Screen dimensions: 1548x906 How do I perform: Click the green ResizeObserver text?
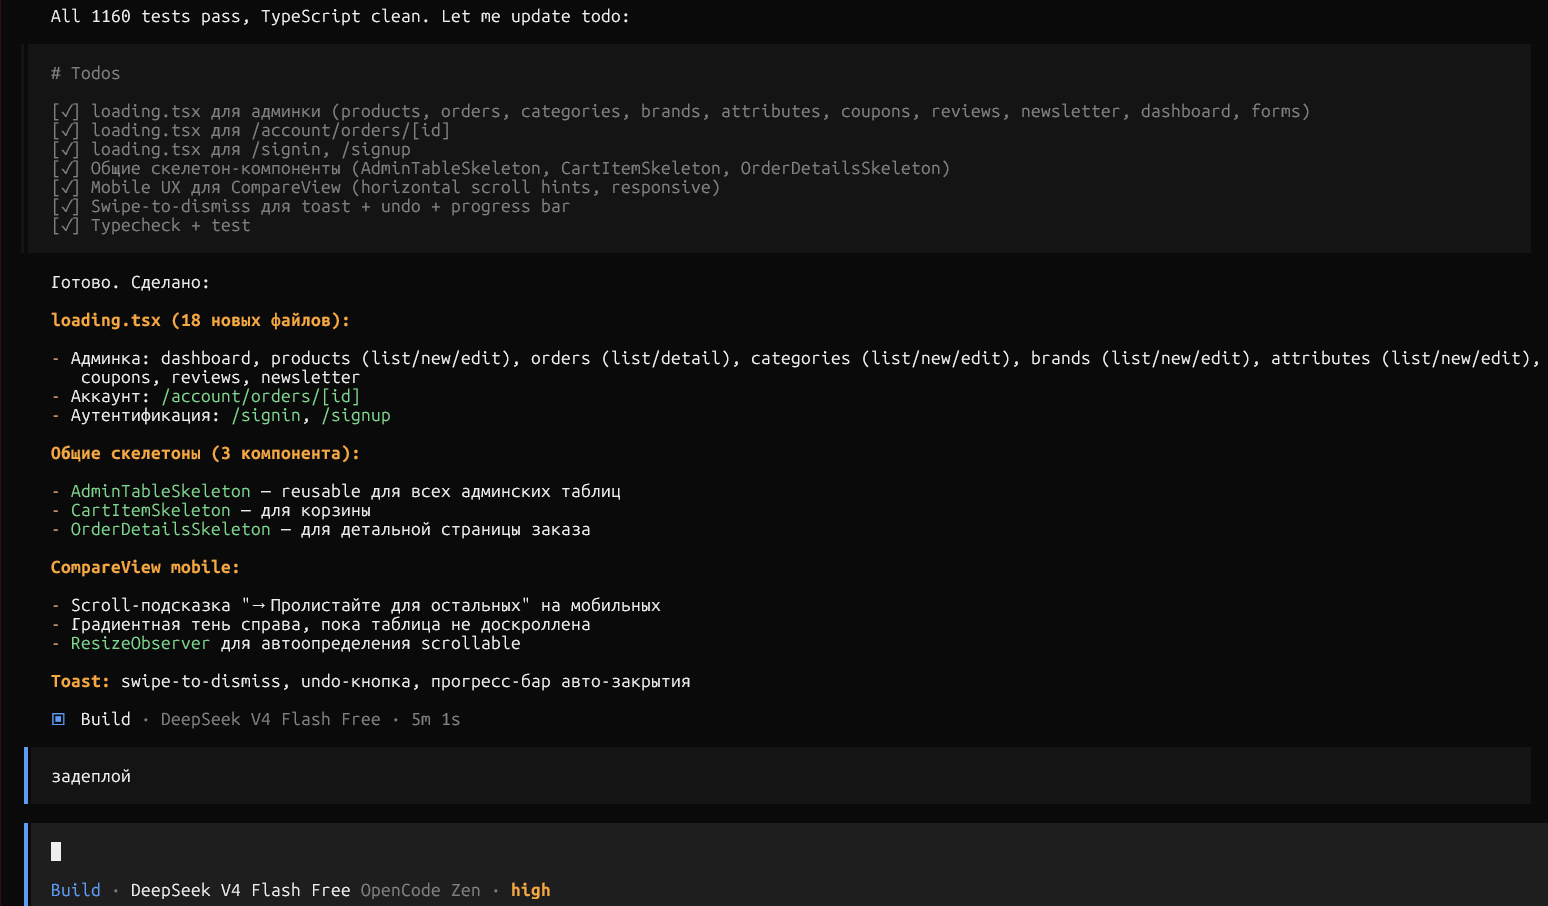(x=141, y=643)
